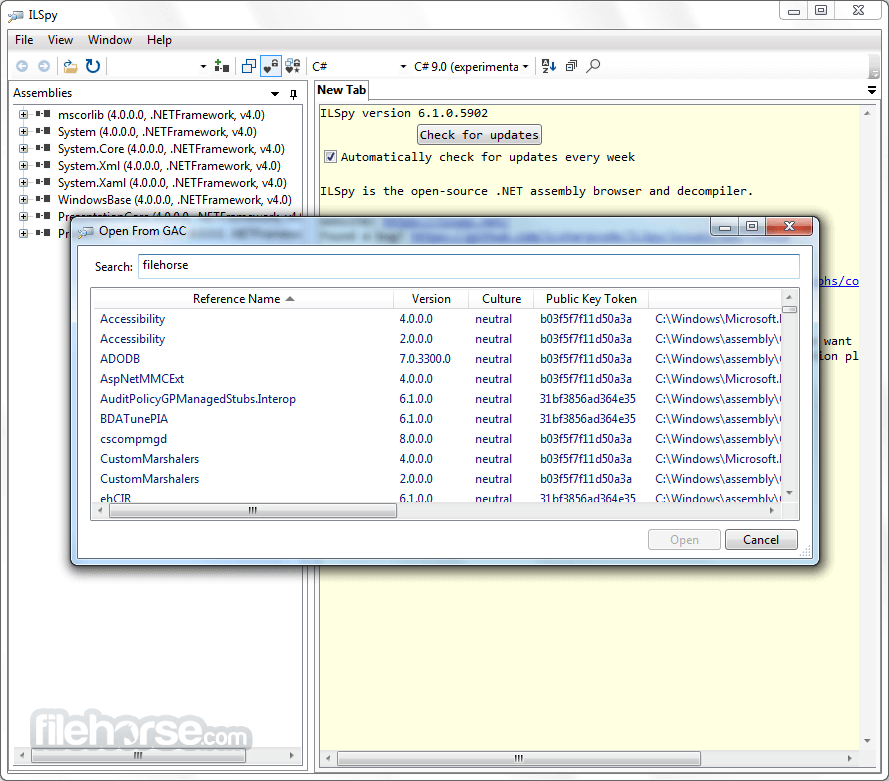This screenshot has height=781, width=889.
Task: Select BDATunePIA row
Action: [x=437, y=419]
